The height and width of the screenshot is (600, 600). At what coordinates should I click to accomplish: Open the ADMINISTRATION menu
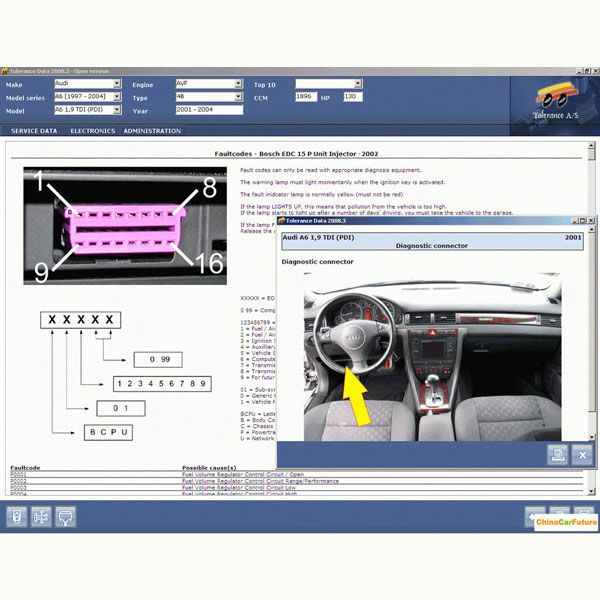click(152, 131)
